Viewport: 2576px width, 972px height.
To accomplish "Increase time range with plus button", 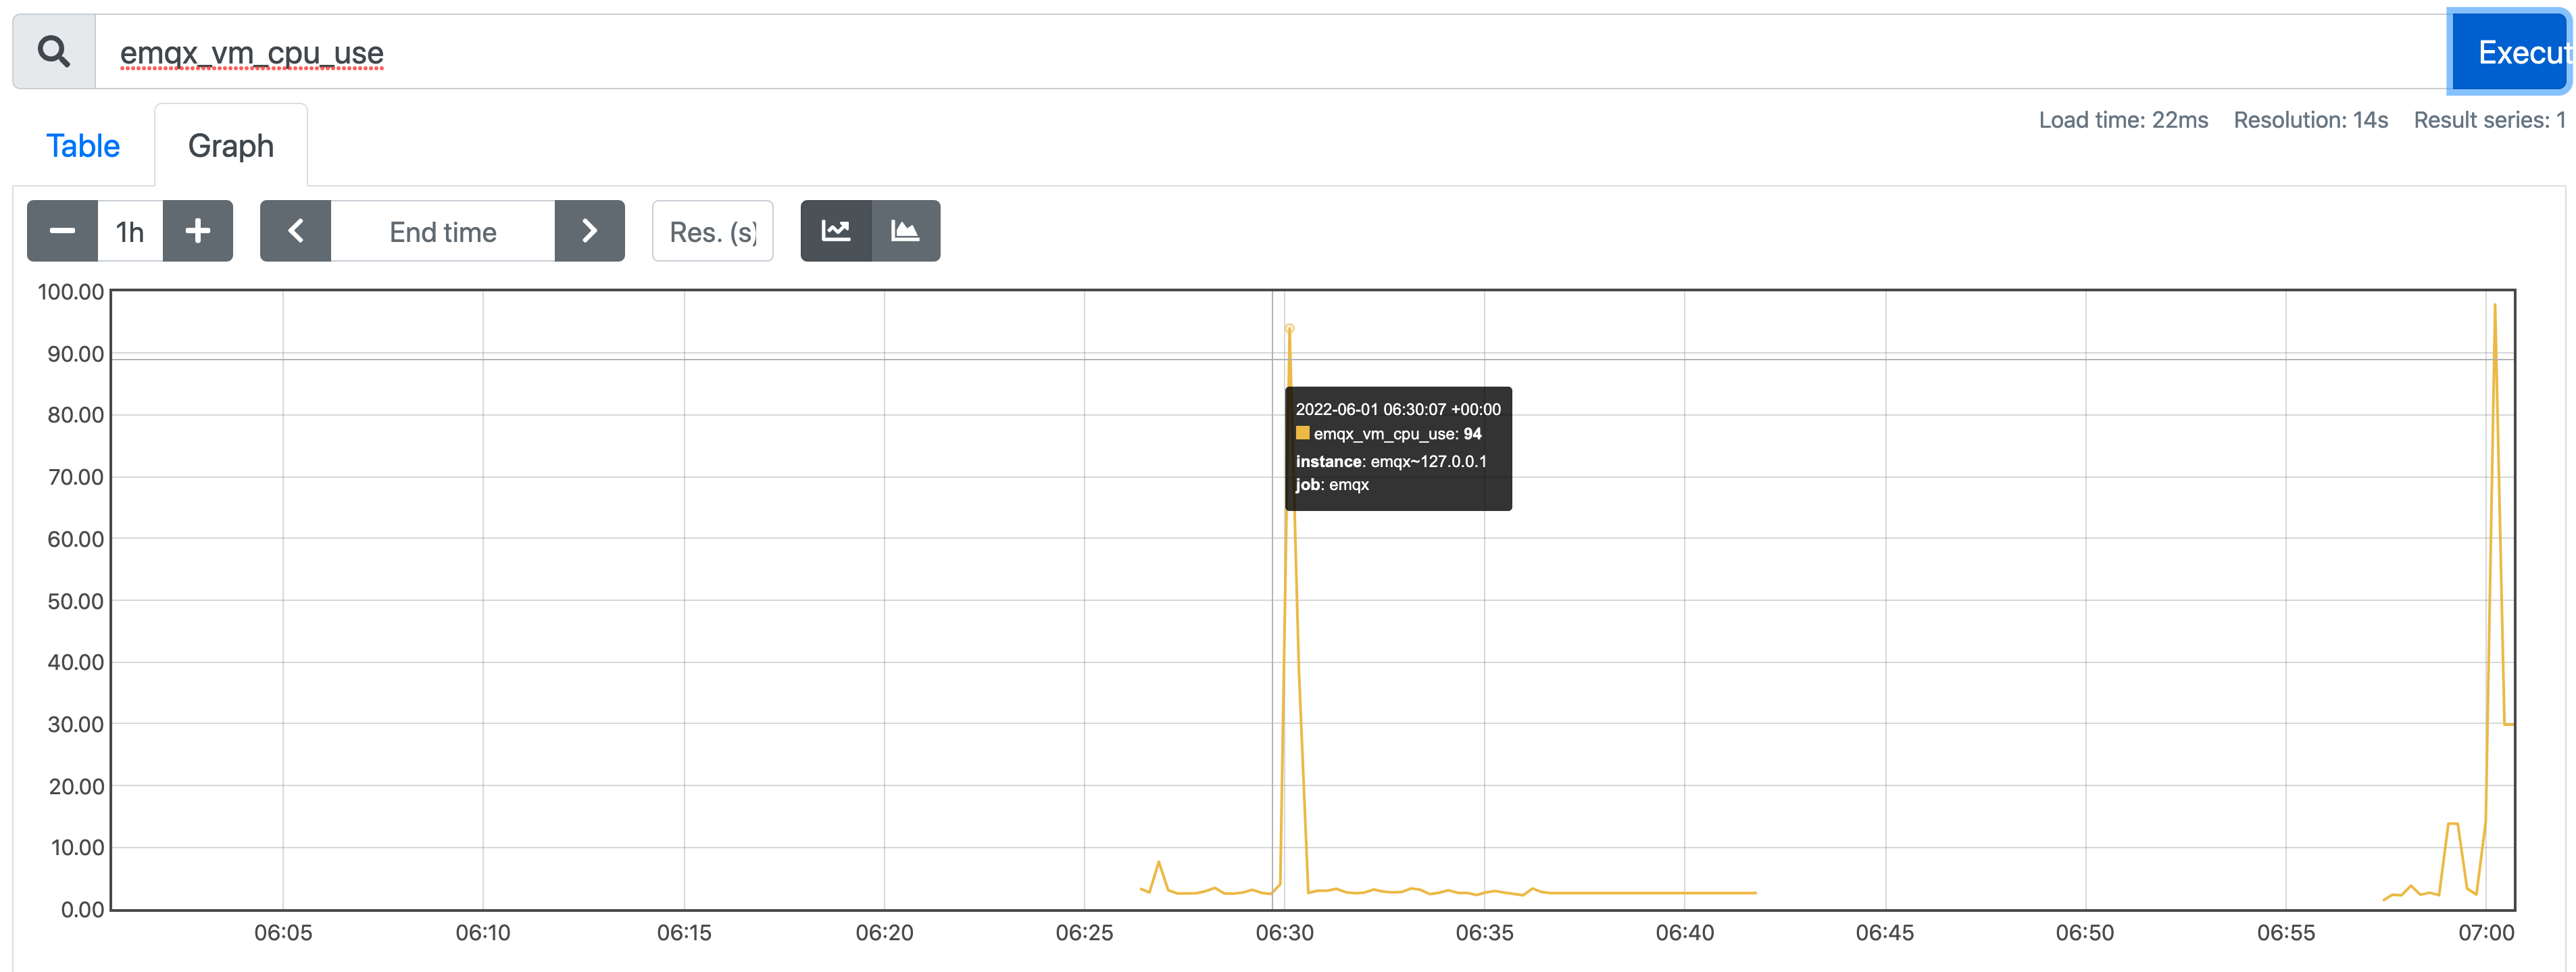I will 198,231.
